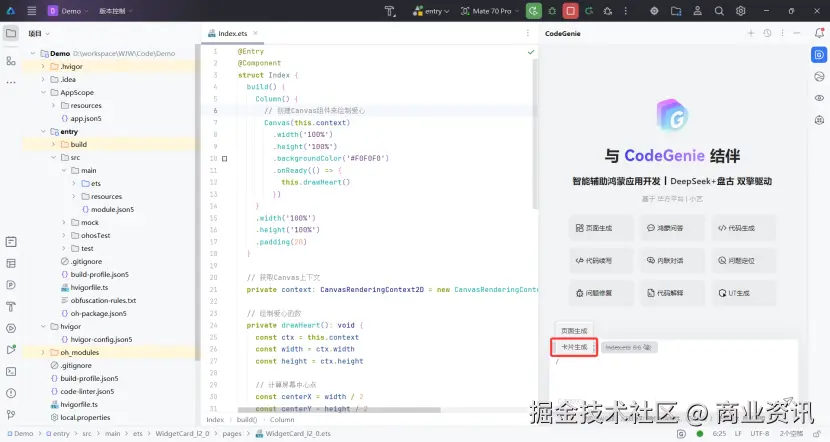Click the 代码生成 quick-action card
The image size is (830, 442).
[743, 228]
